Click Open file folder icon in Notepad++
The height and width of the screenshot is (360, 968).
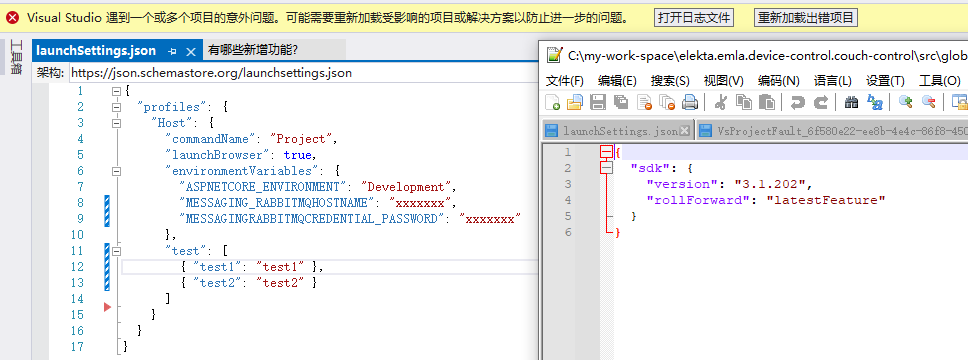[x=575, y=103]
